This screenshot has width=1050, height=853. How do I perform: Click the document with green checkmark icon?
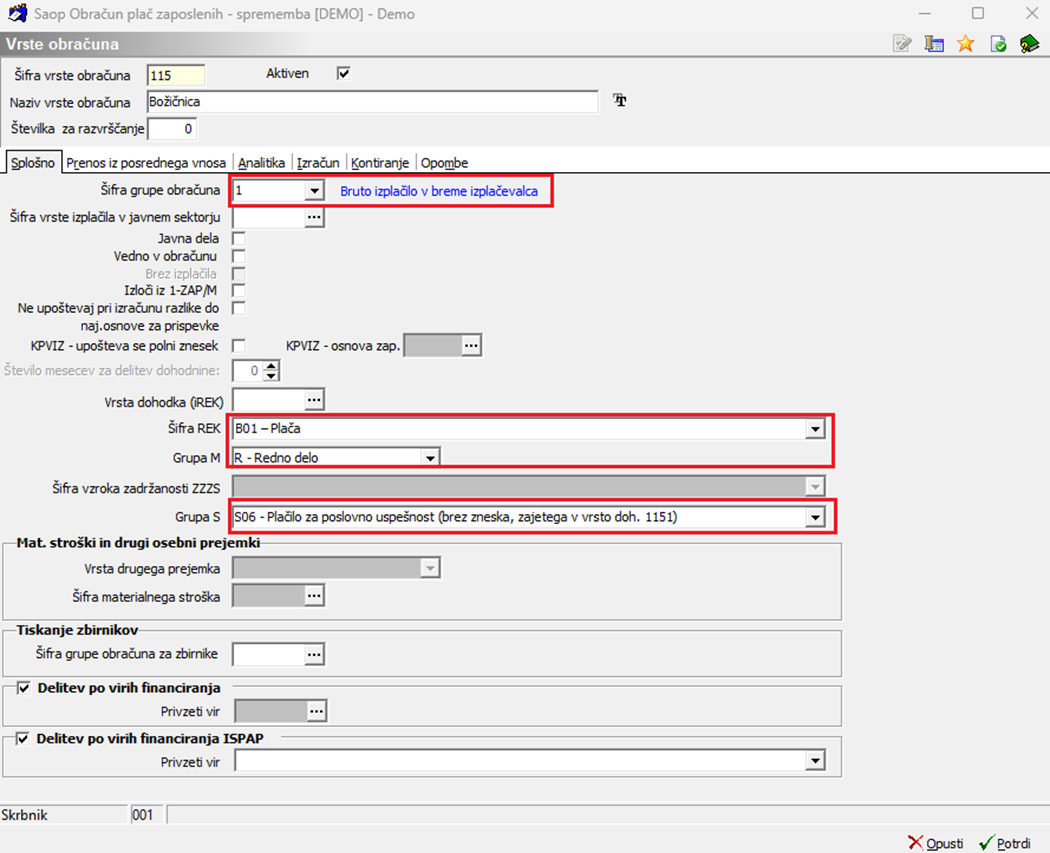coord(998,44)
